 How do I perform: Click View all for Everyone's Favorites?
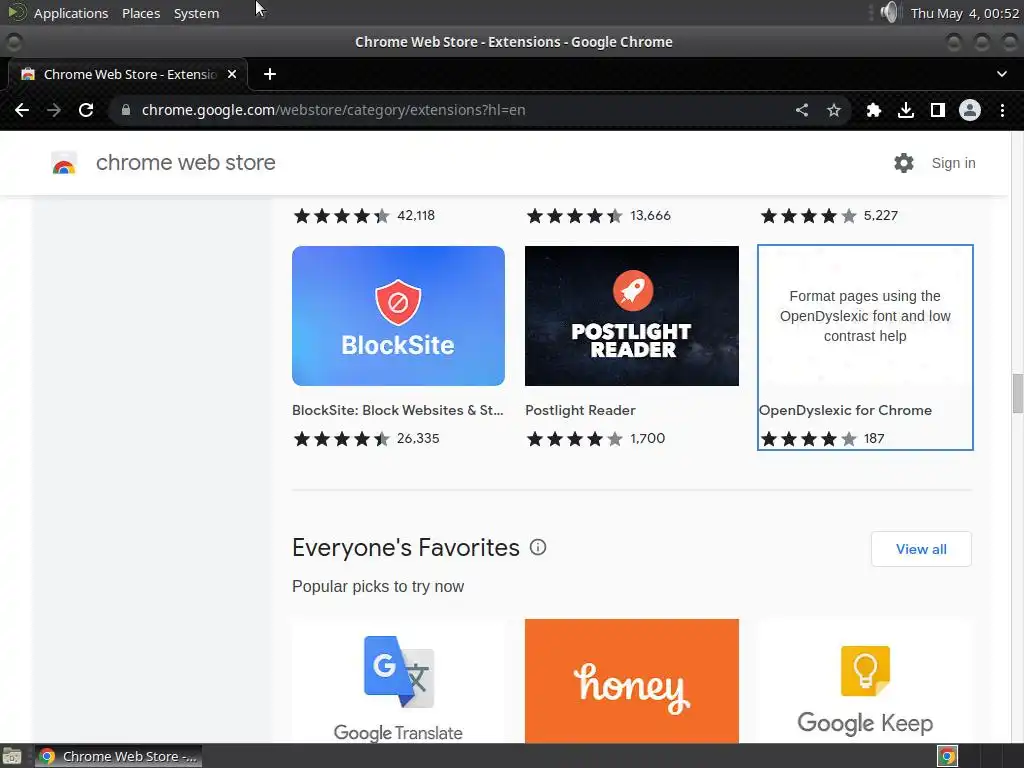pyautogui.click(x=921, y=549)
